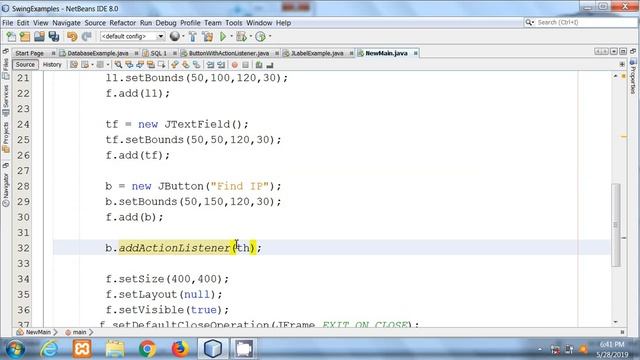640x360 pixels.
Task: Click line number 28 in the gutter
Action: 23,186
